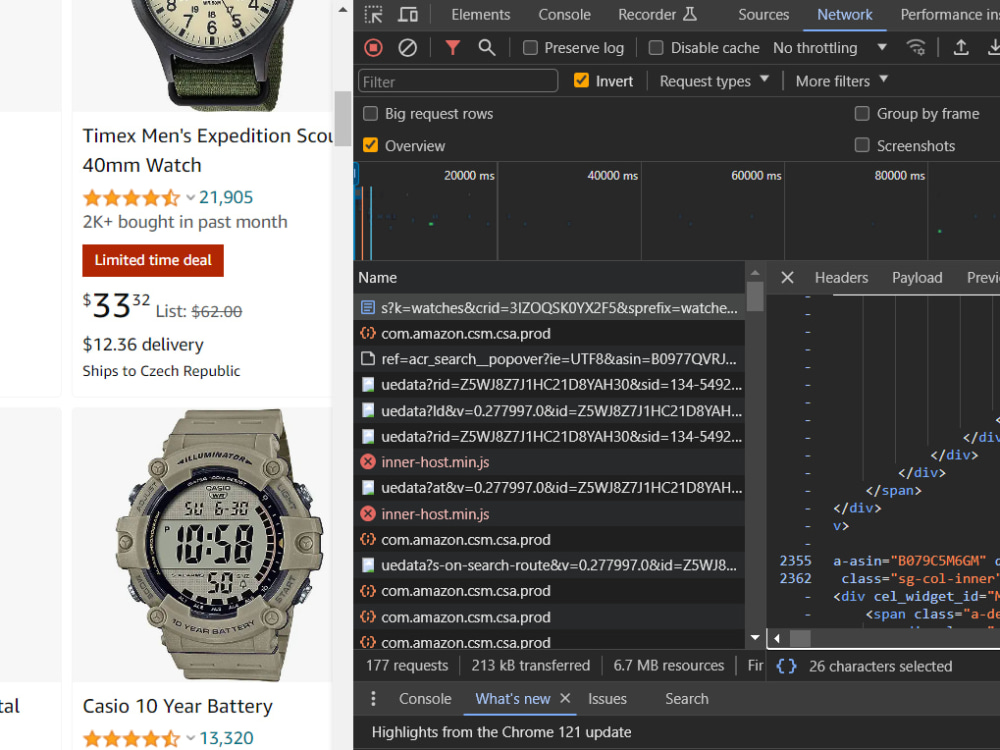Click the blank file icon of ref=acr_search__popover
The width and height of the screenshot is (1000, 750).
click(368, 359)
